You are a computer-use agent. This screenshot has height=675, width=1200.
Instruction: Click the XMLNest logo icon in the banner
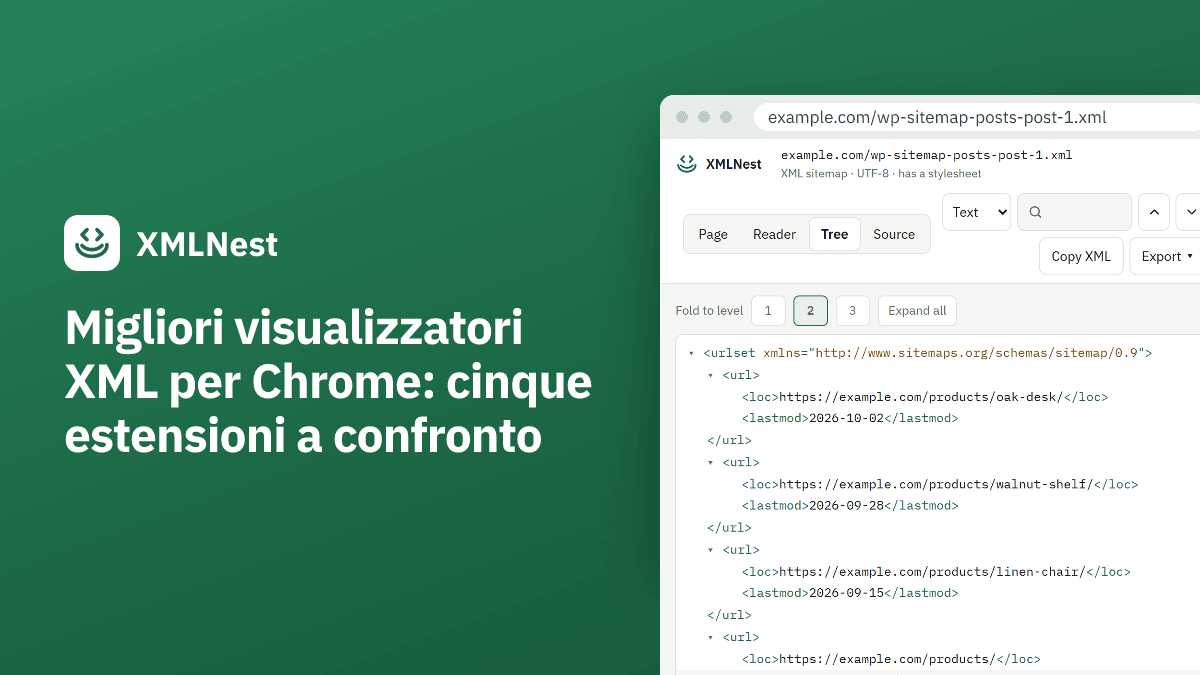tap(92, 243)
